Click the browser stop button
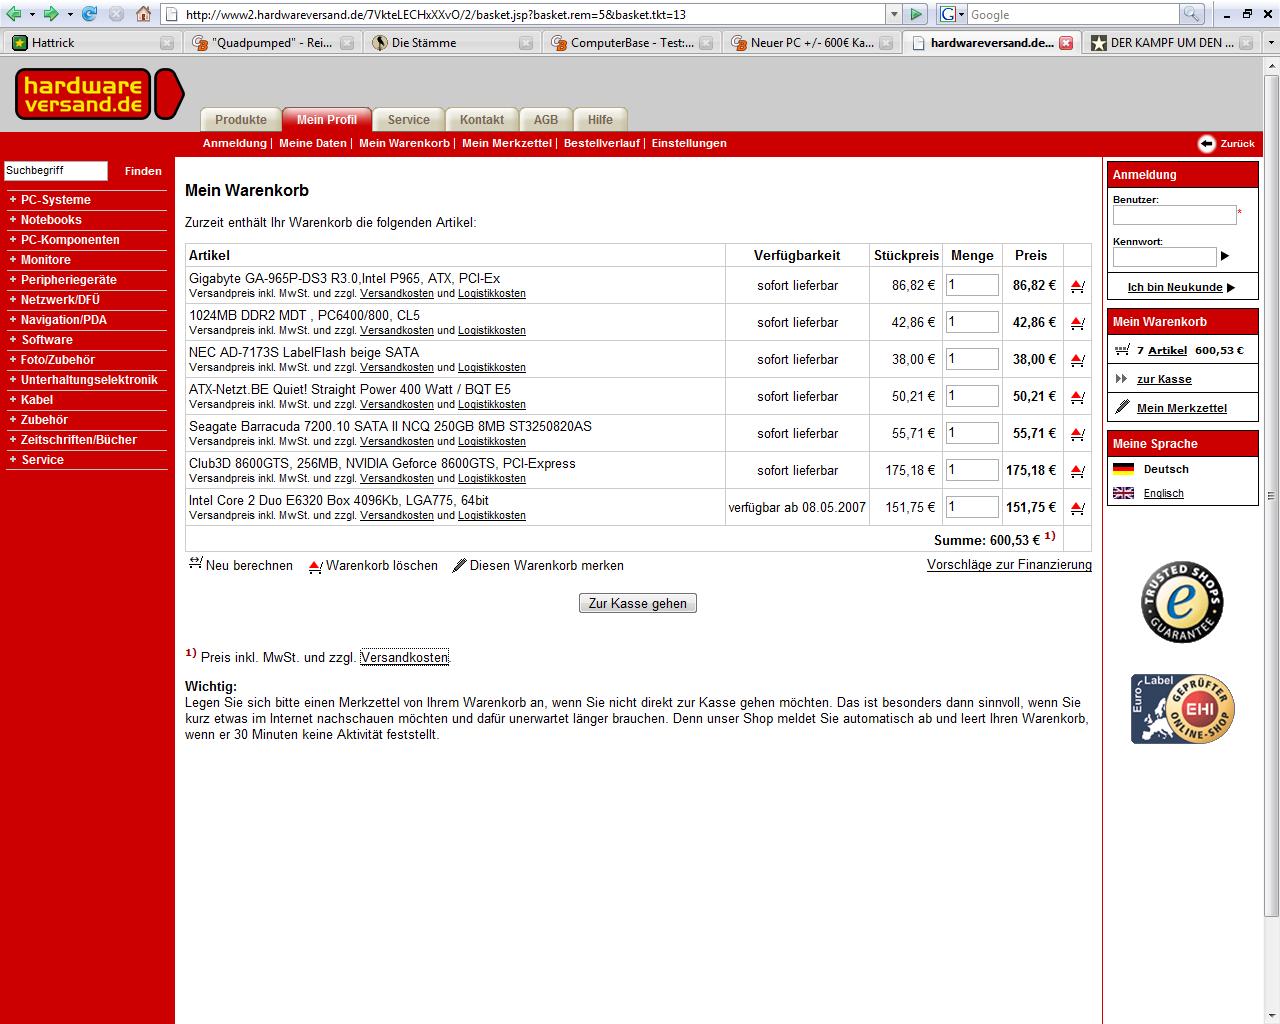The height and width of the screenshot is (1024, 1280). (116, 14)
